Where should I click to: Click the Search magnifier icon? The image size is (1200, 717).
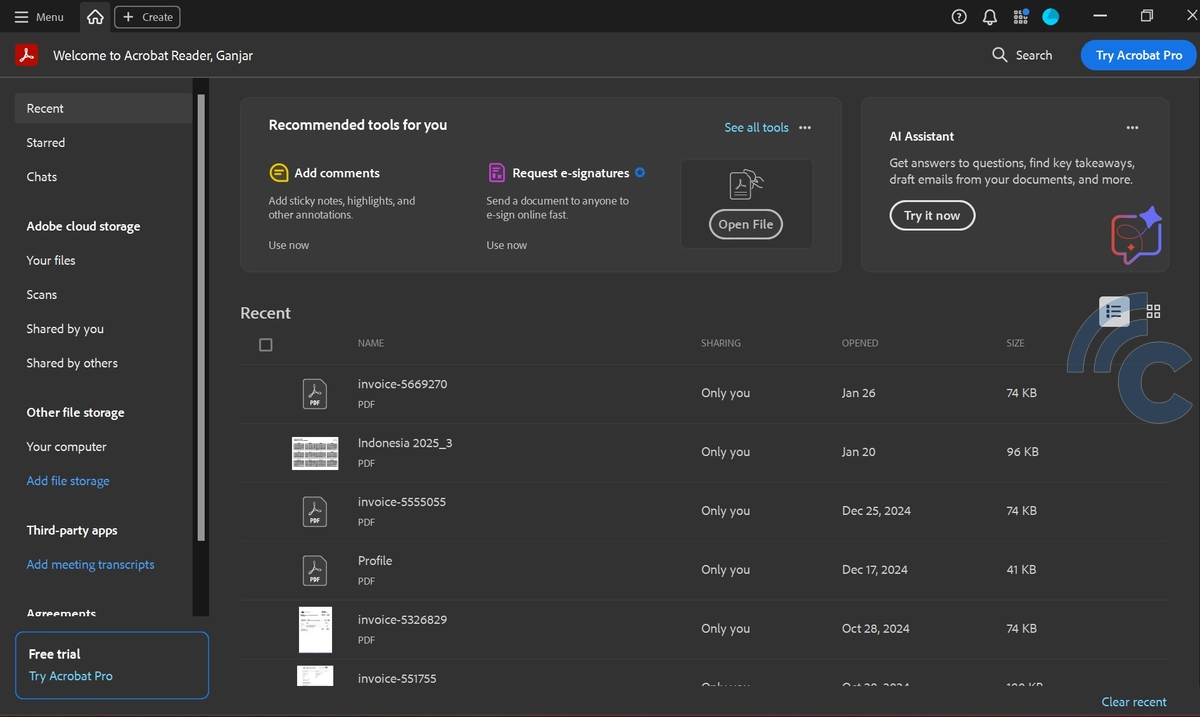(999, 55)
